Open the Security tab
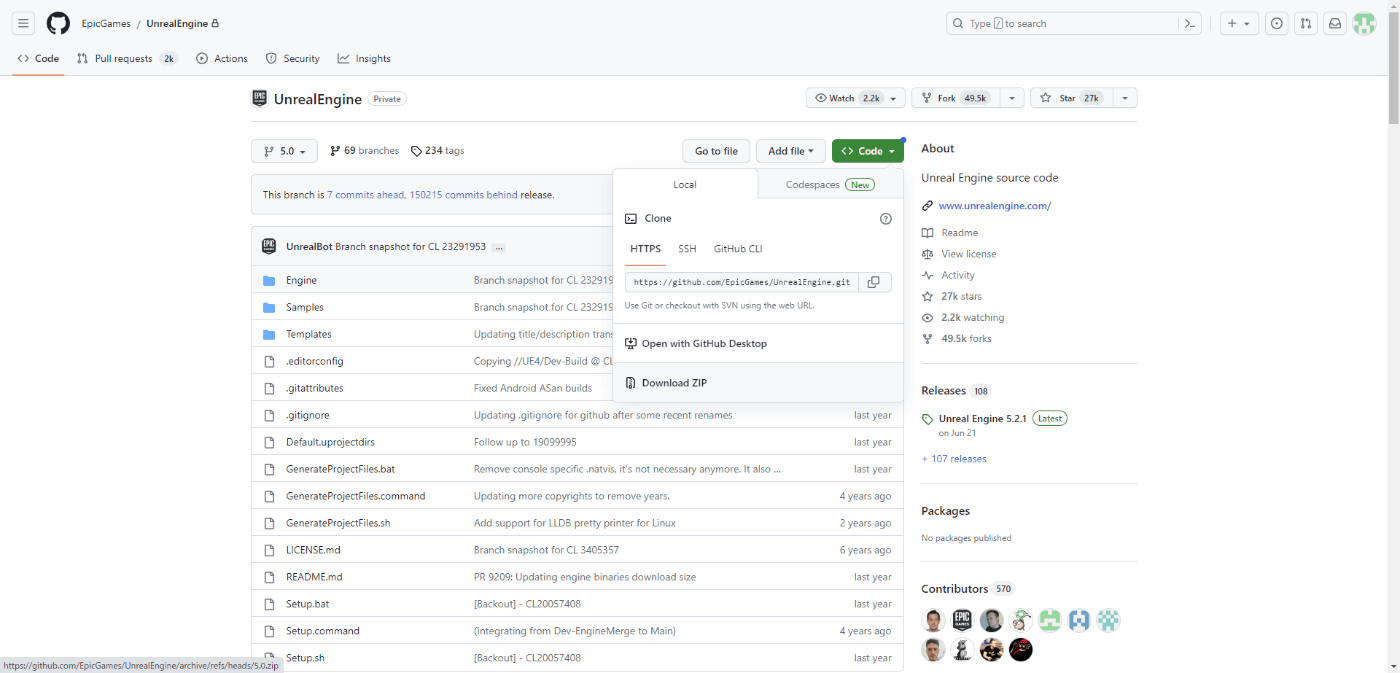 coord(292,58)
